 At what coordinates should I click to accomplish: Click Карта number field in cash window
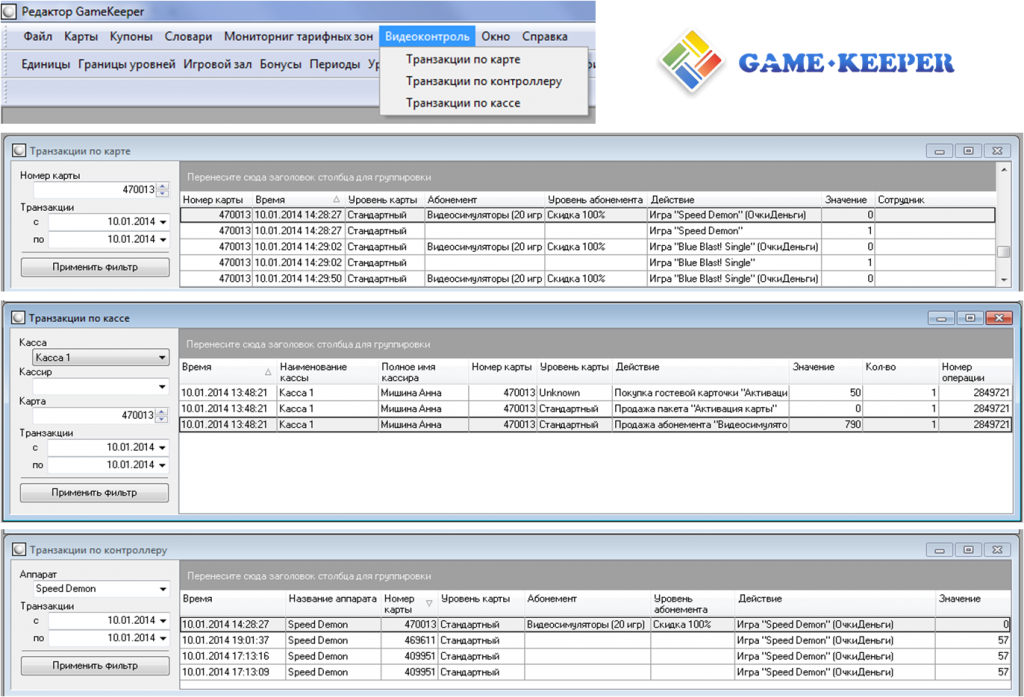95,415
